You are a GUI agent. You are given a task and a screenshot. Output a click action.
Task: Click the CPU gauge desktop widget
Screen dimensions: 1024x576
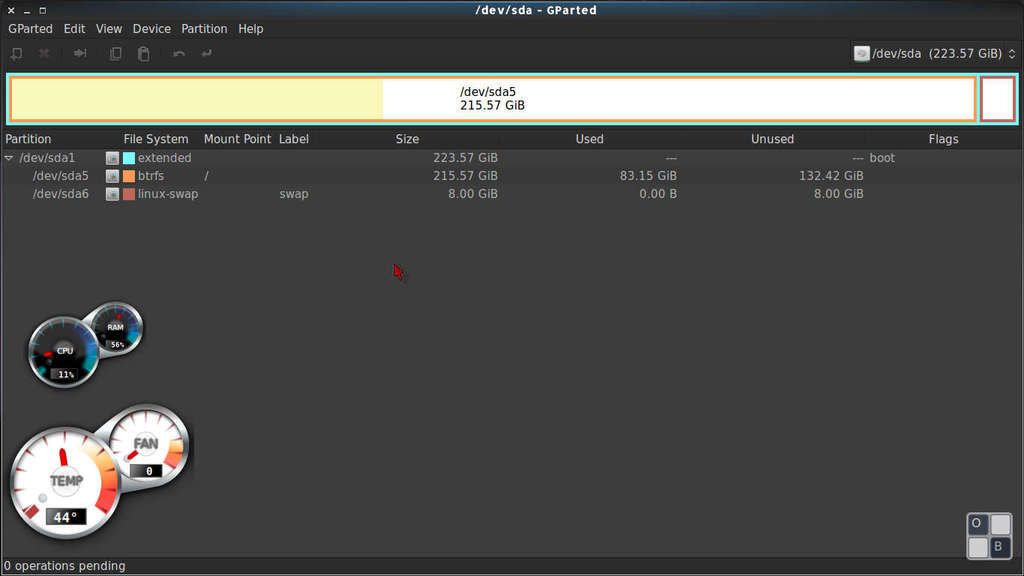point(64,352)
